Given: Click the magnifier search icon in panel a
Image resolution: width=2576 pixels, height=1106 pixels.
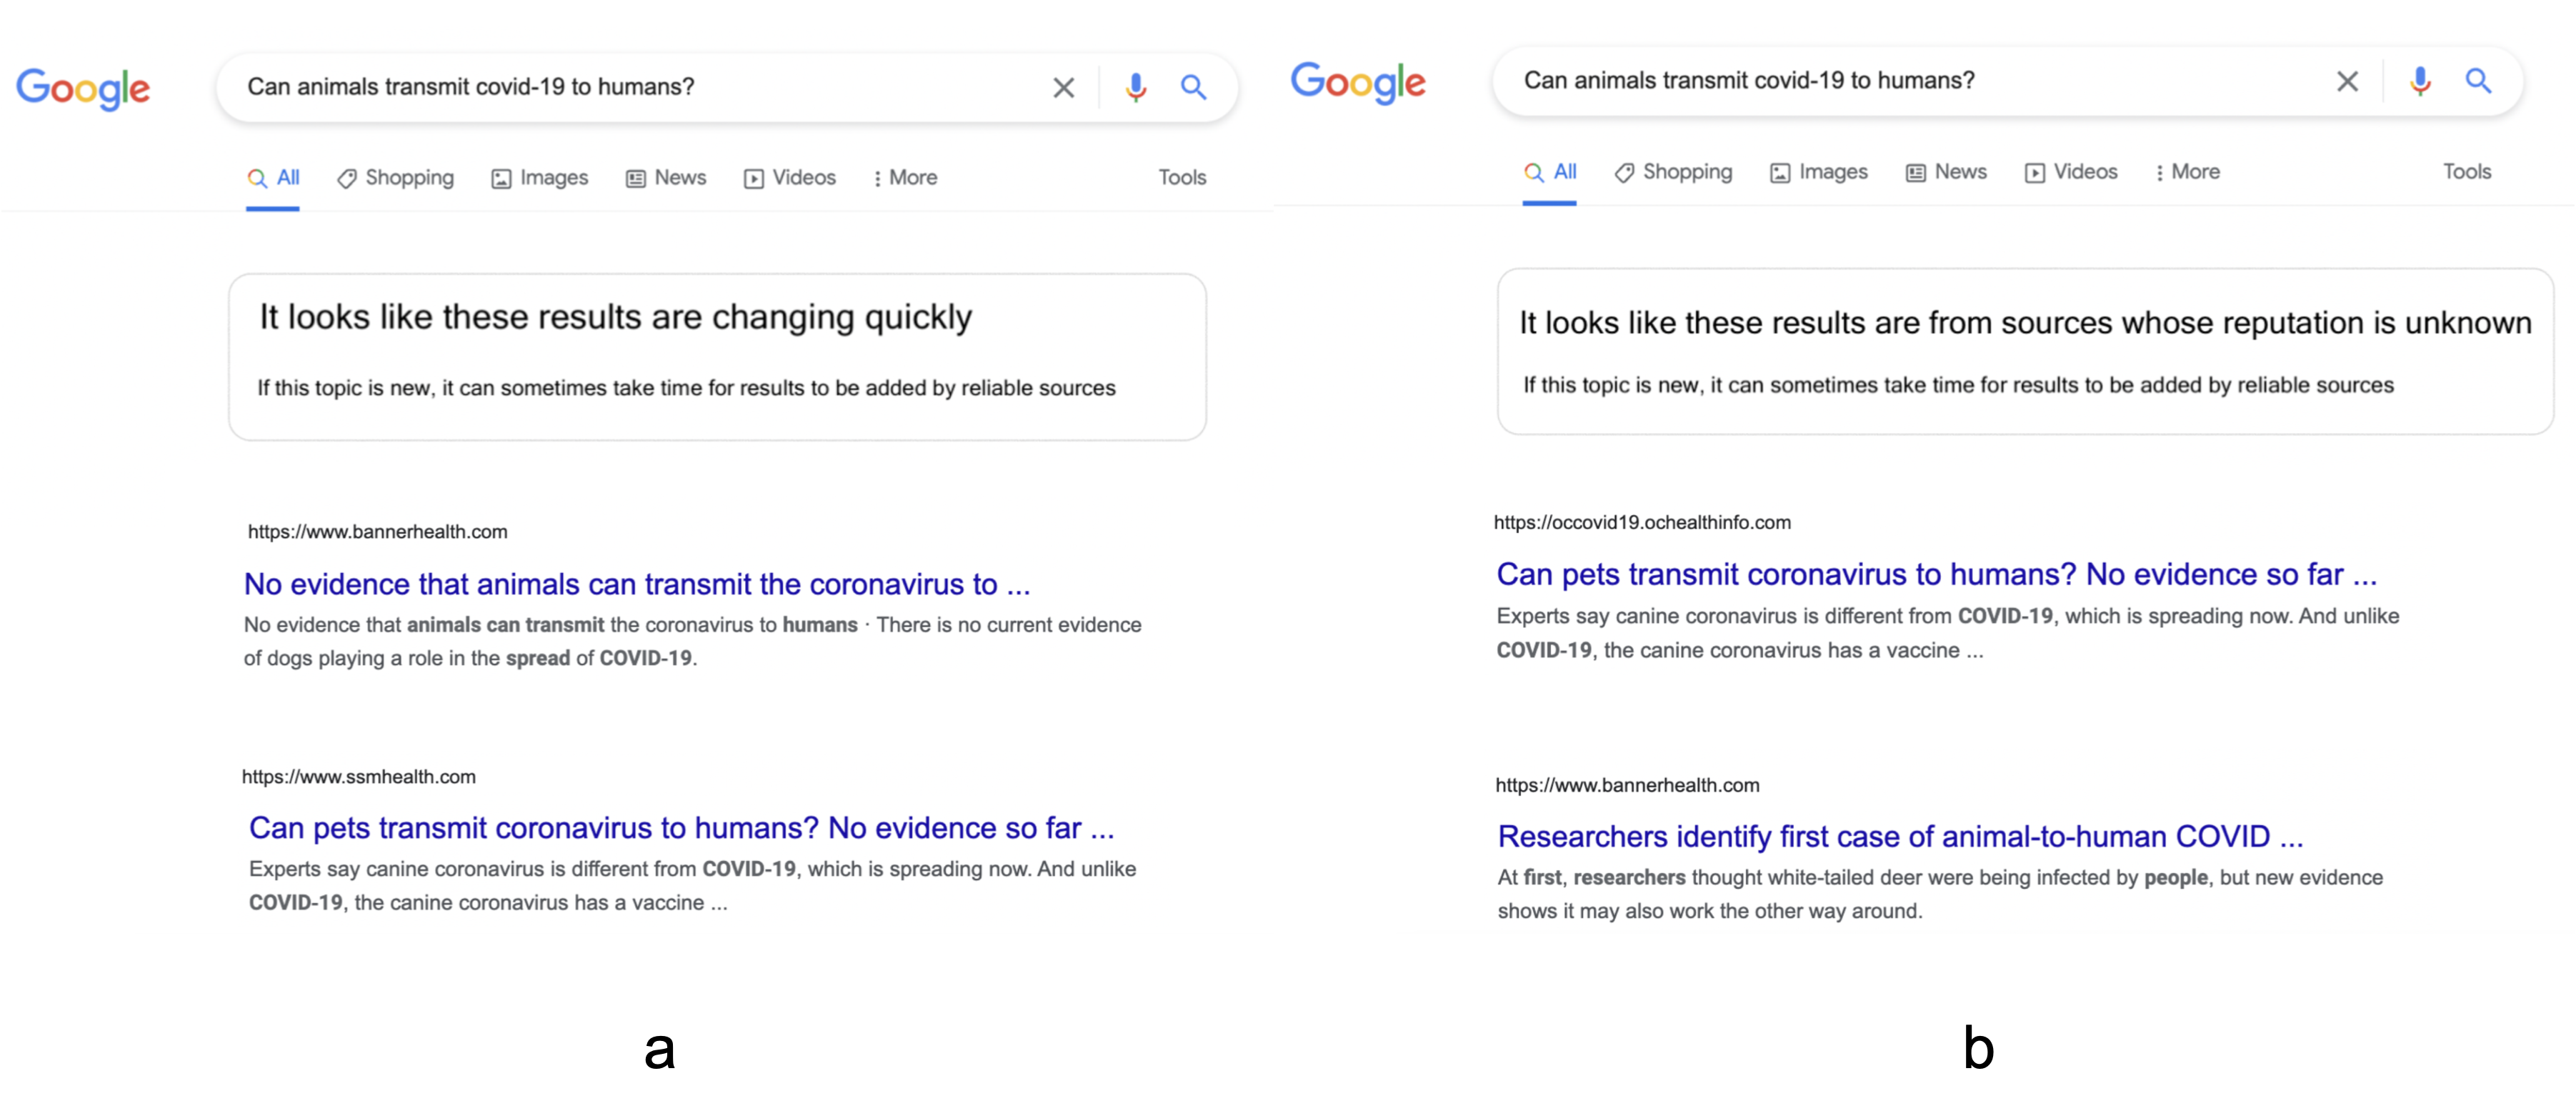Looking at the screenshot, I should coord(1193,87).
